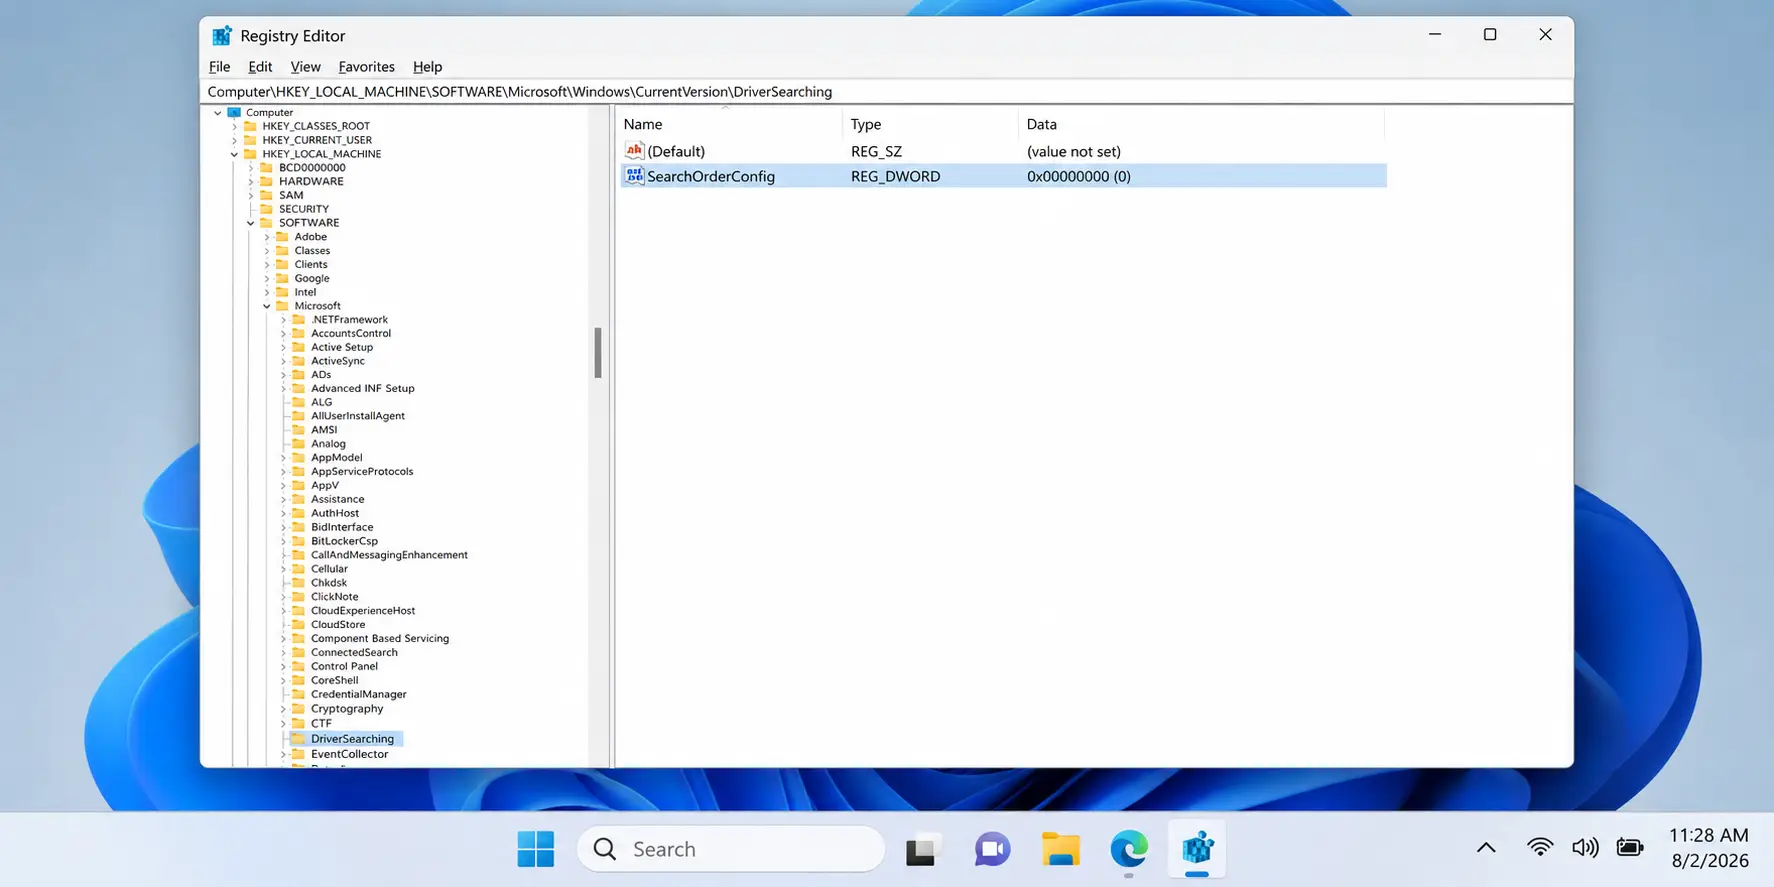
Task: Expand the Adobe key
Action: (267, 237)
